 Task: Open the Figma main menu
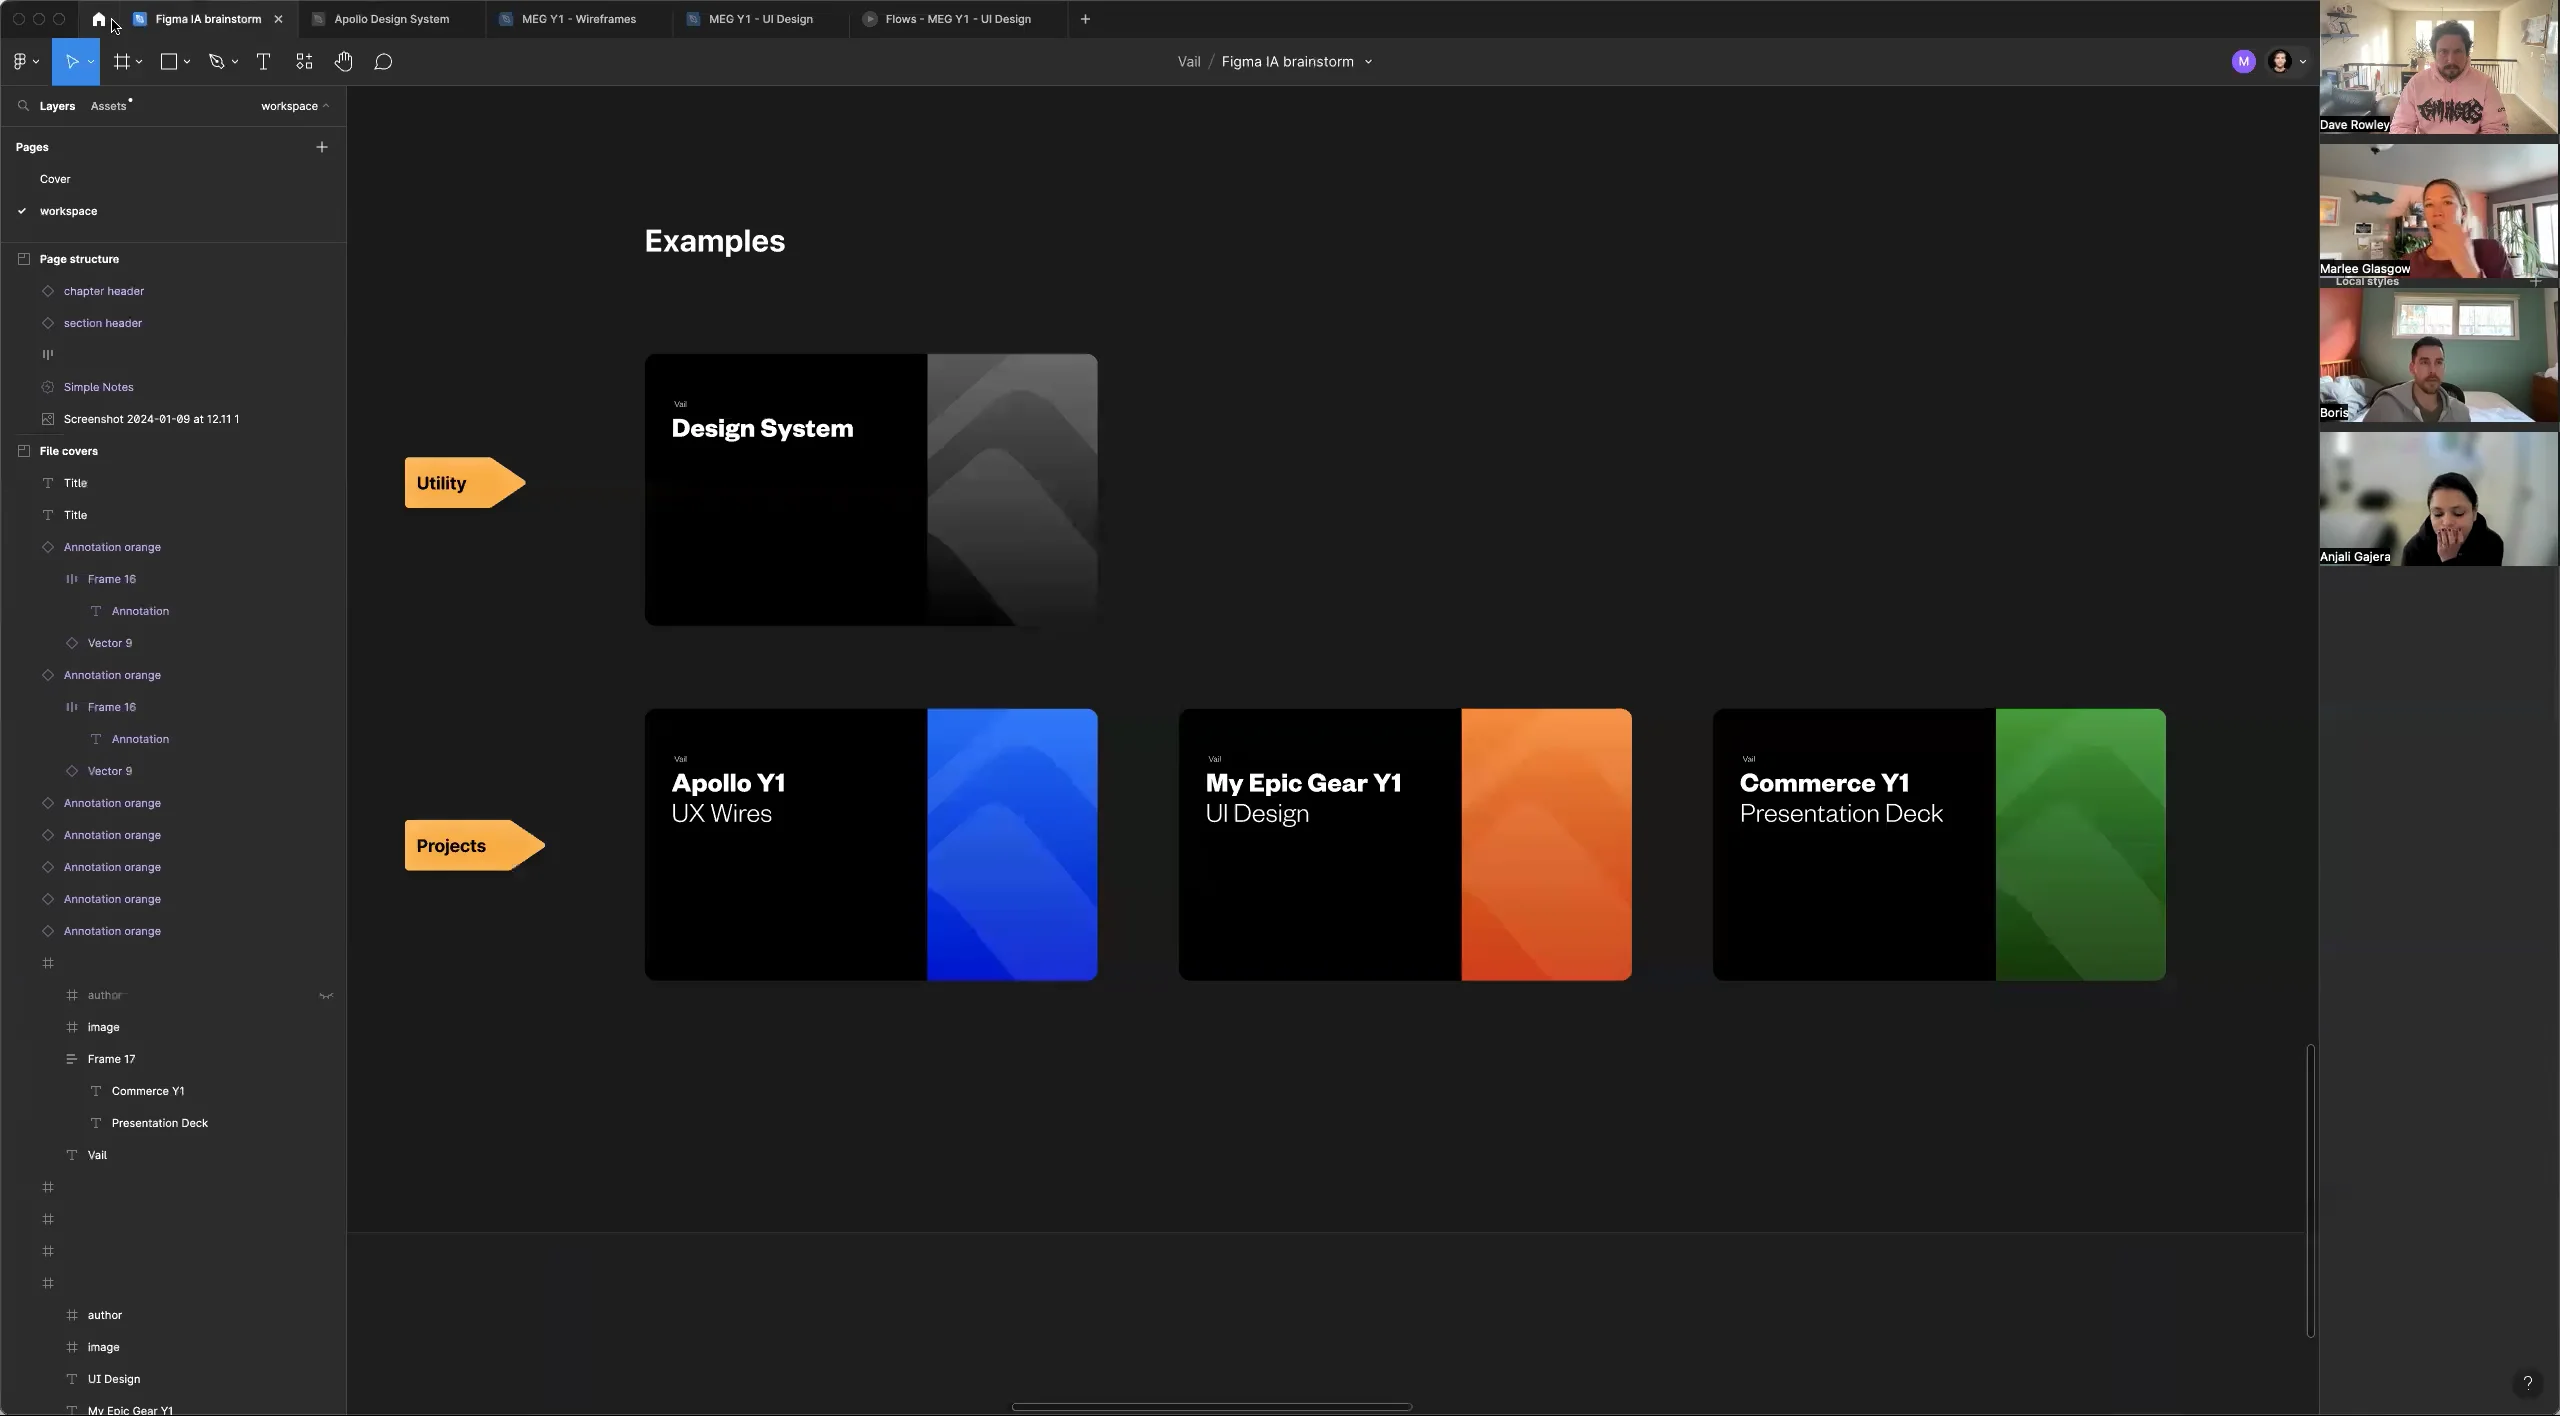[x=22, y=61]
